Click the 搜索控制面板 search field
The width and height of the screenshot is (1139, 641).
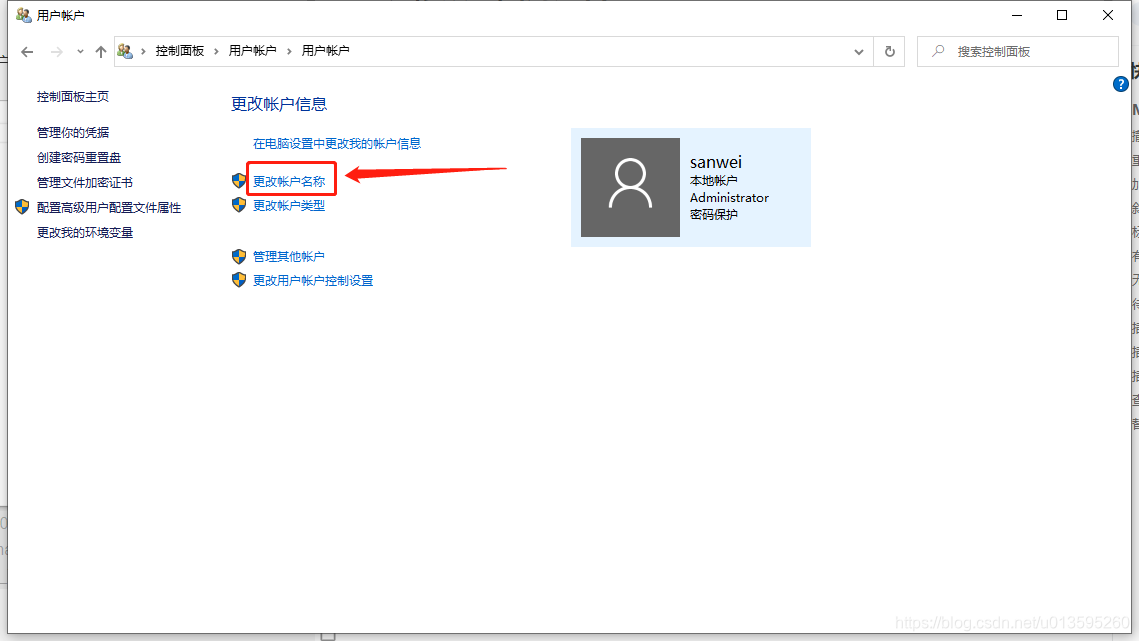click(1017, 52)
